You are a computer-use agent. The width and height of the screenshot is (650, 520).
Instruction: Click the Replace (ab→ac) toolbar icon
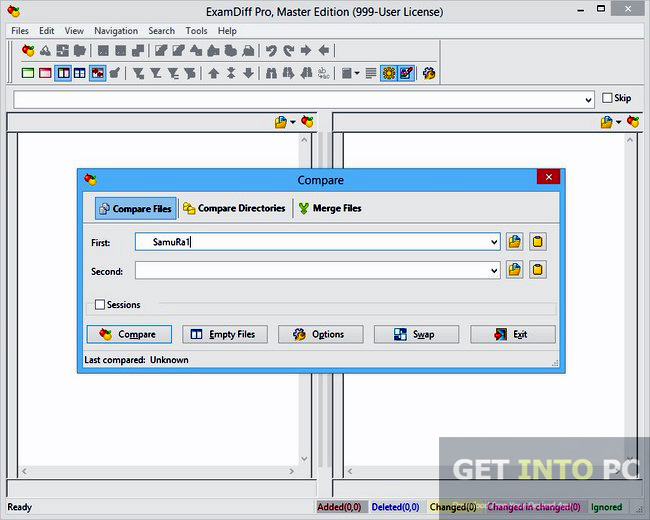pos(323,73)
